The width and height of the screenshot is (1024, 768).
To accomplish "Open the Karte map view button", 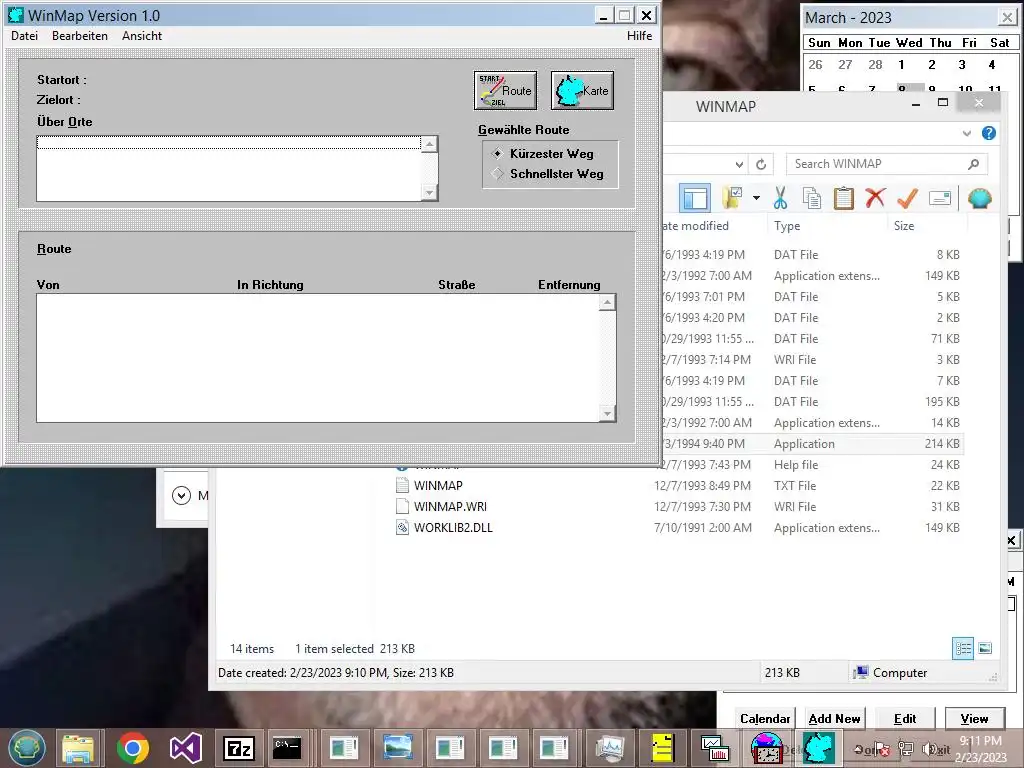I will click(583, 91).
